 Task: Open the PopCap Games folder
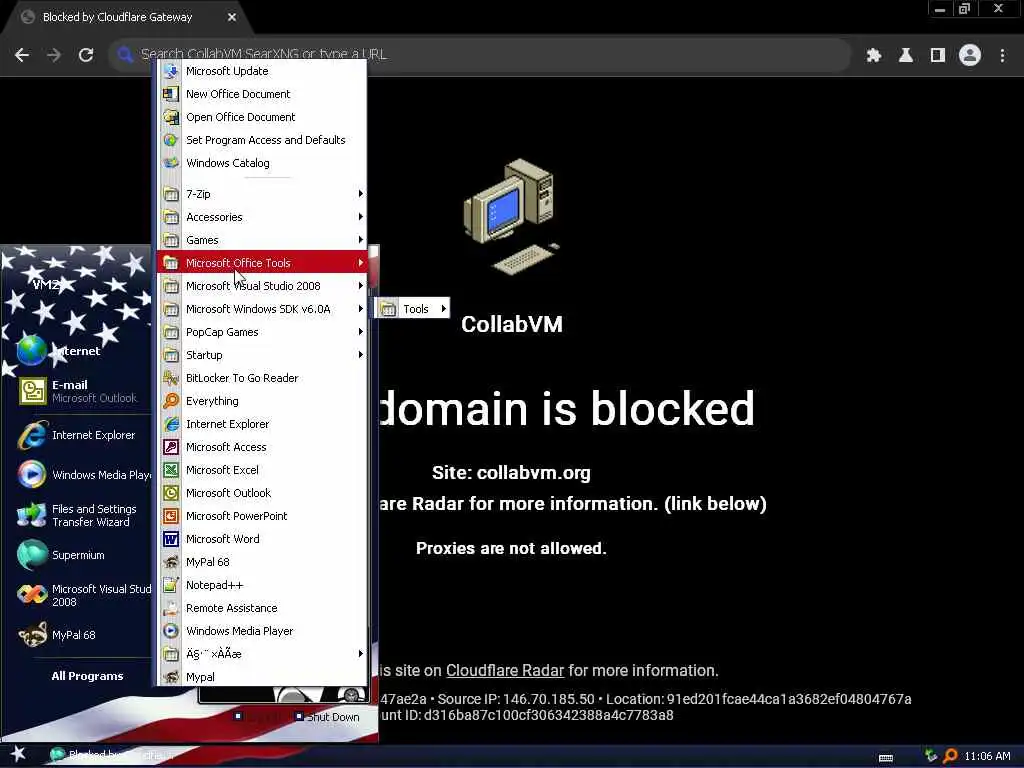pyautogui.click(x=263, y=332)
